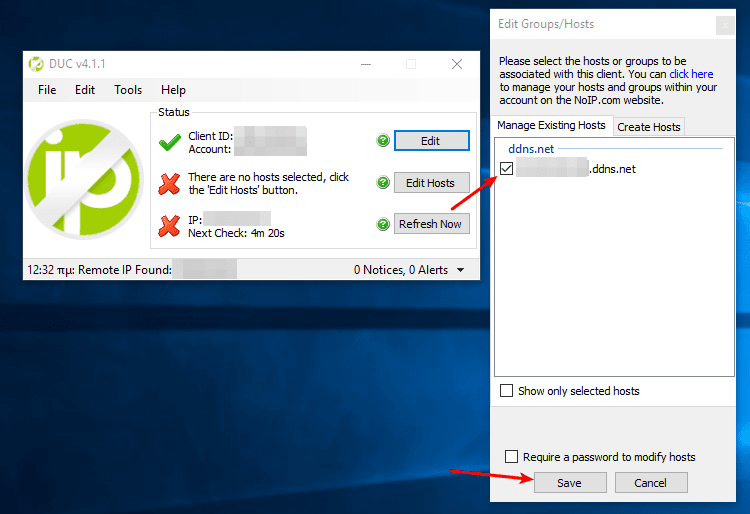
Task: Click the large No-IP logo image
Action: tap(84, 179)
